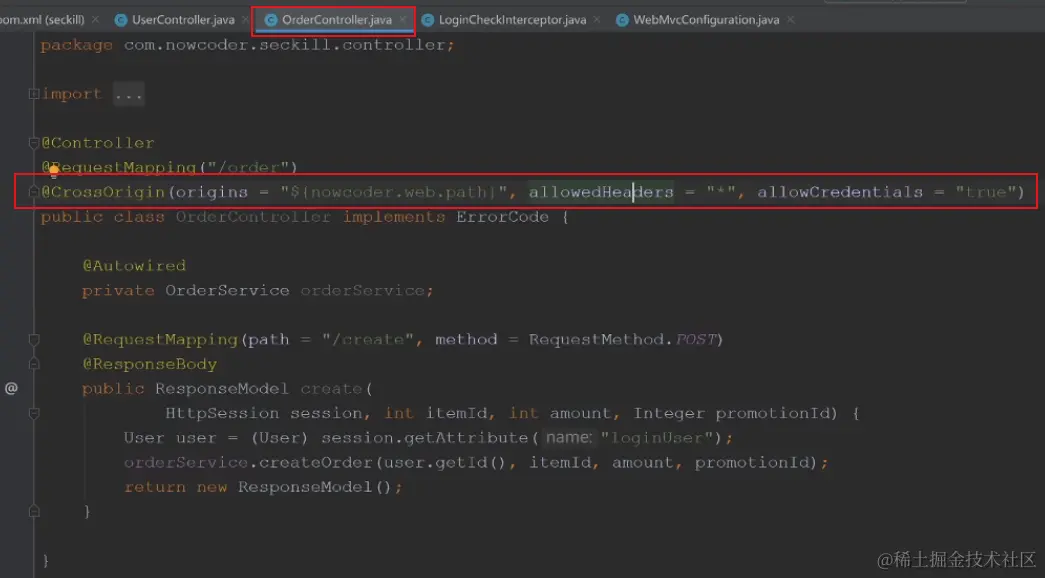This screenshot has width=1045, height=578.
Task: Click the Integer promotionId parameter
Action: 731,413
